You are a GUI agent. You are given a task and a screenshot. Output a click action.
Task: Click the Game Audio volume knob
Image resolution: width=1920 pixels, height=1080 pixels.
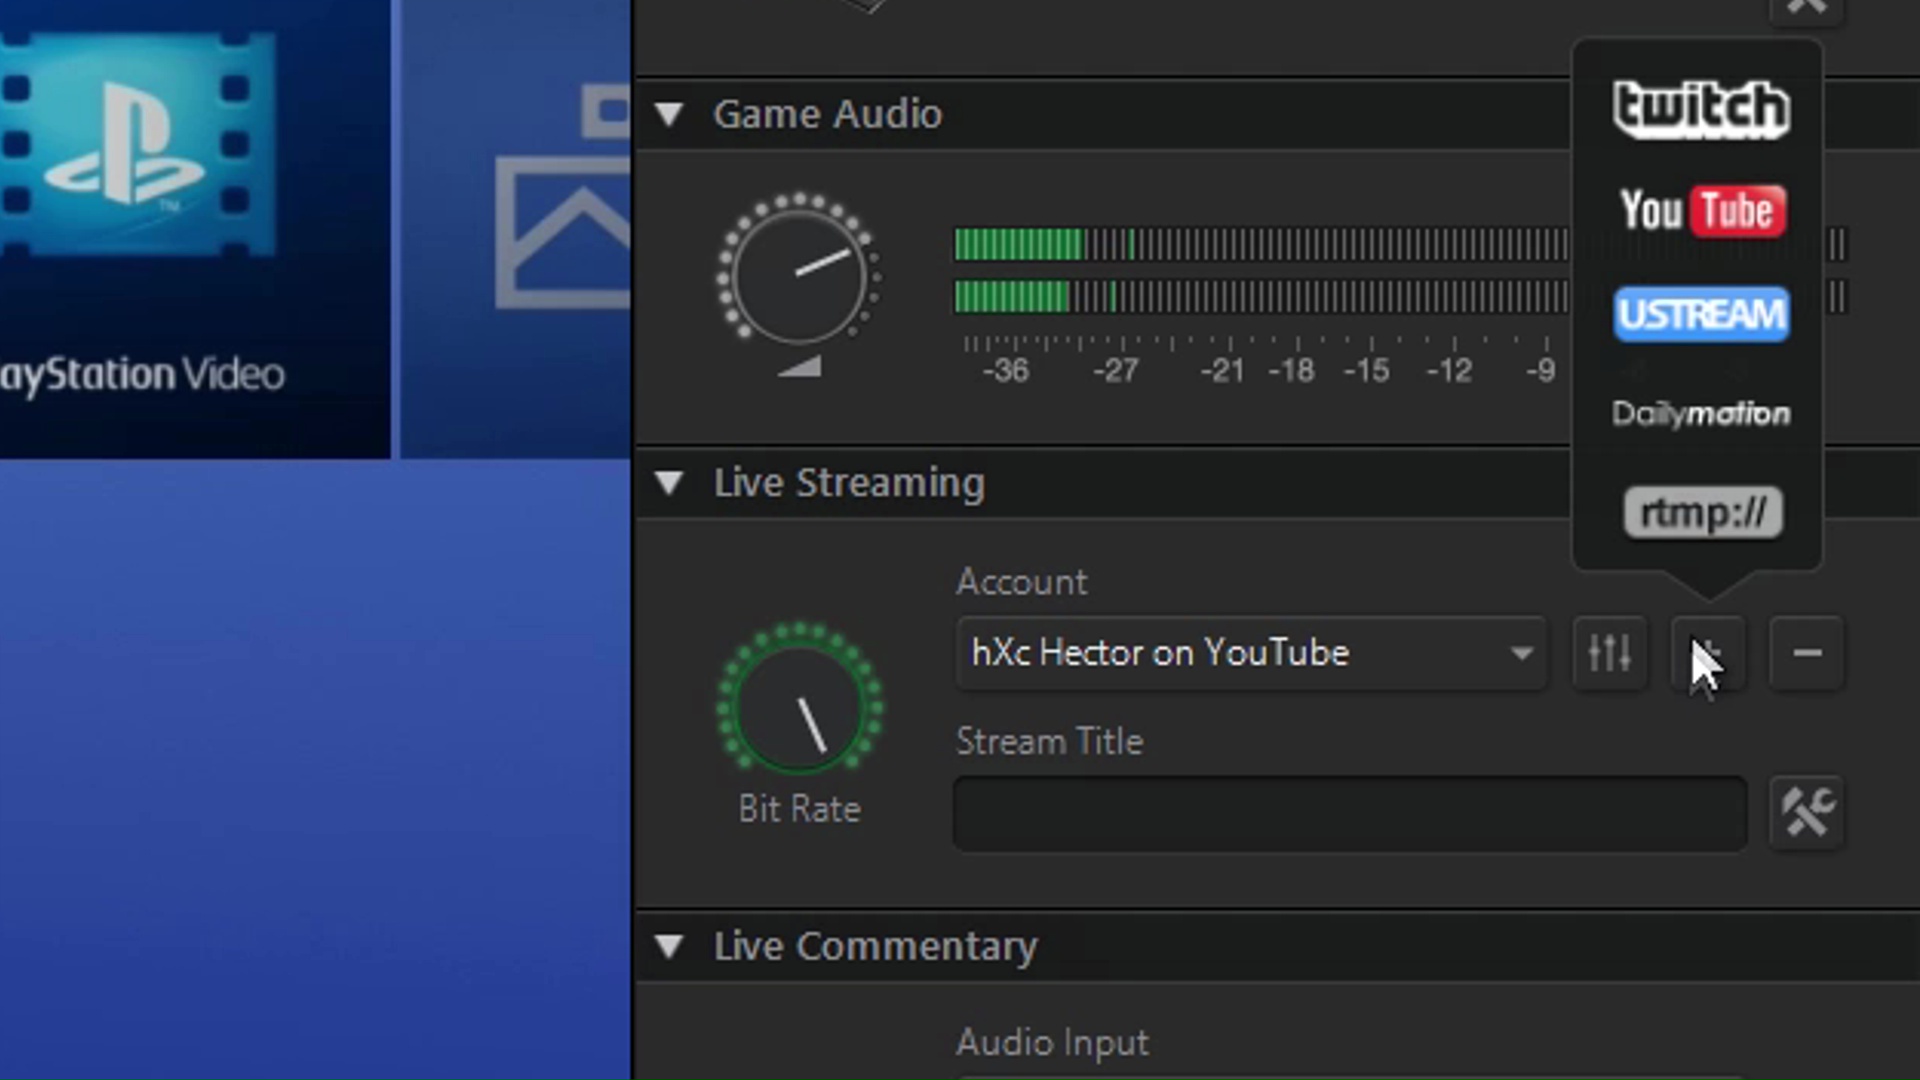pos(799,274)
